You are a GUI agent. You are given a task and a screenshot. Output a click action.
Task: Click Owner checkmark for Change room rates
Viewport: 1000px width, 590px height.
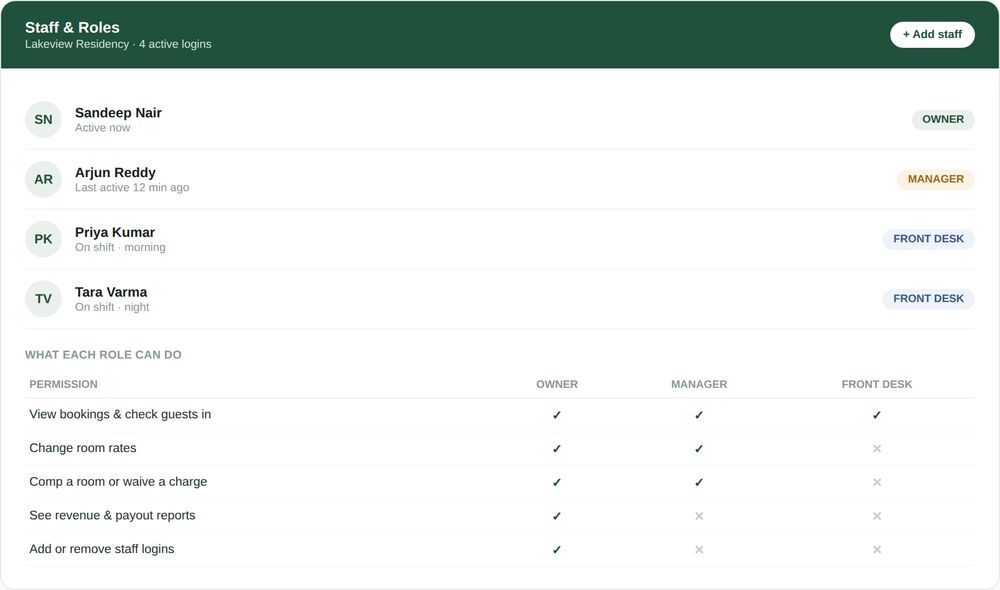click(x=557, y=449)
